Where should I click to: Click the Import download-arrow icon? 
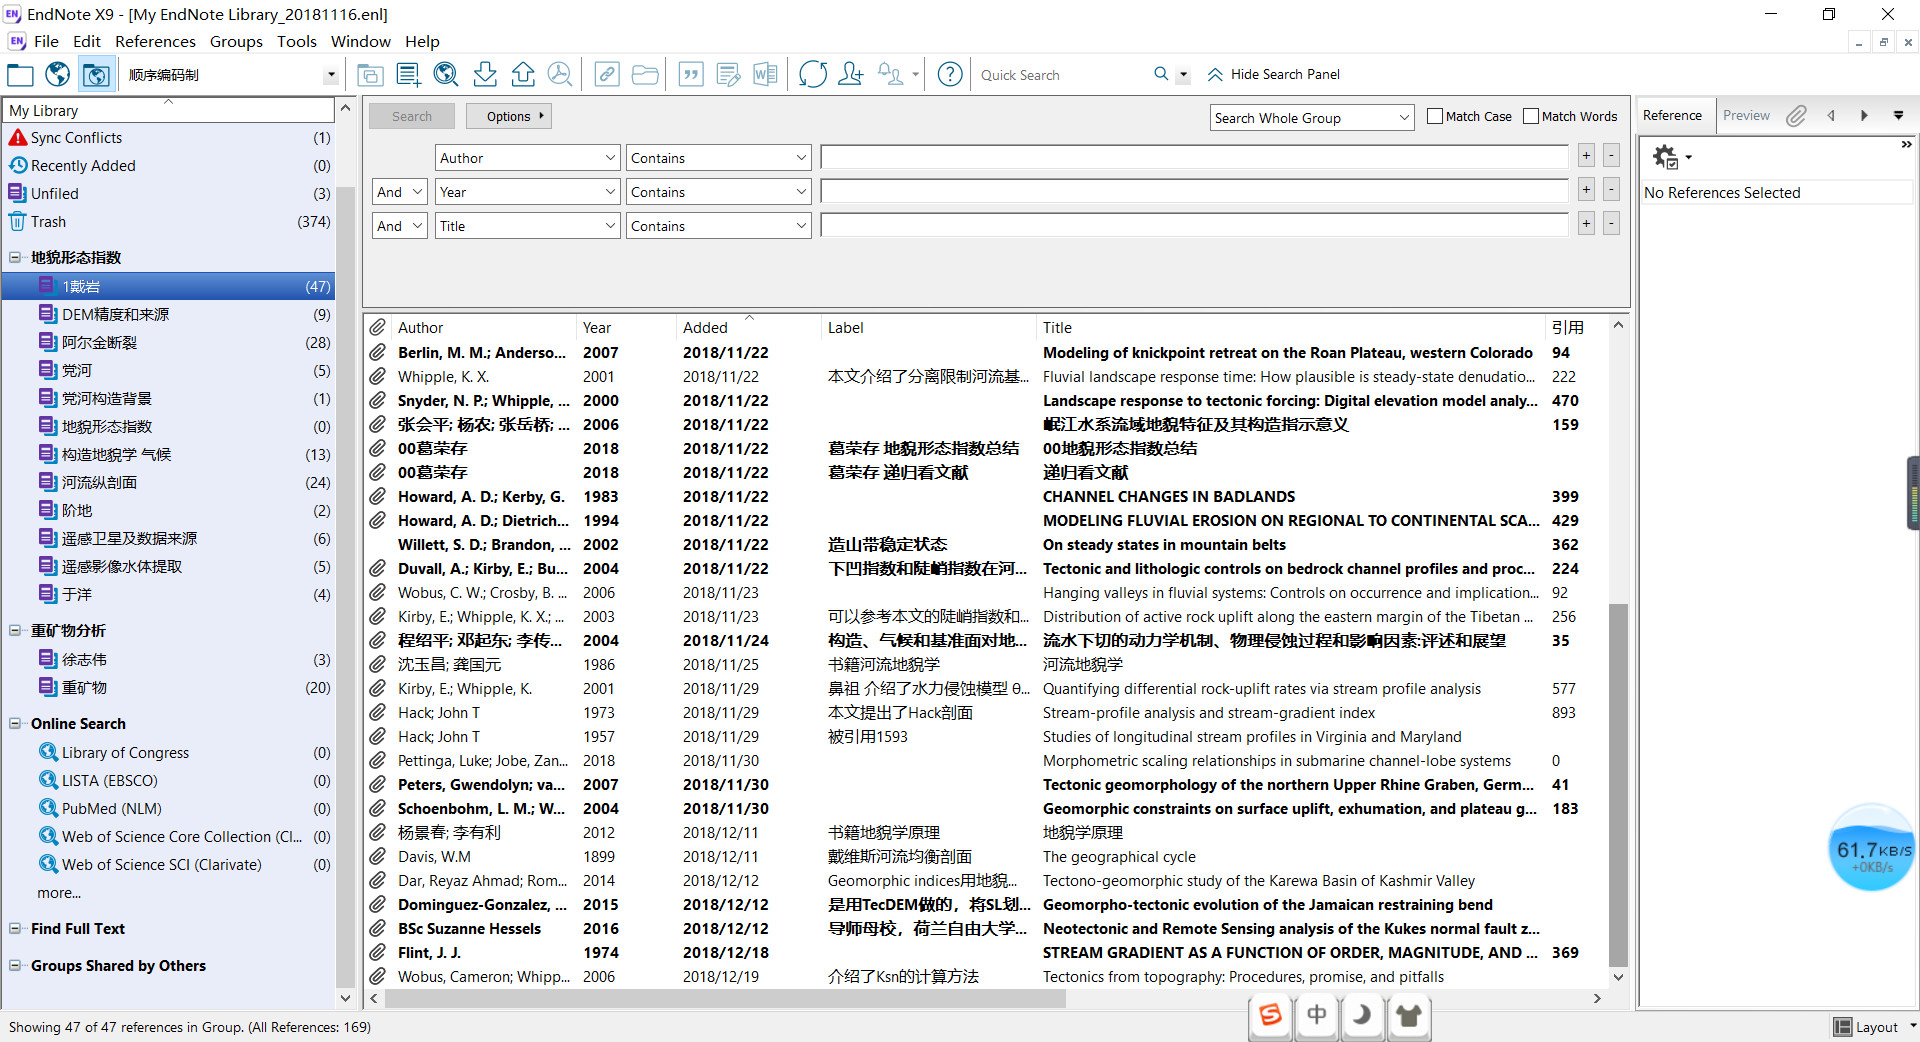[485, 74]
